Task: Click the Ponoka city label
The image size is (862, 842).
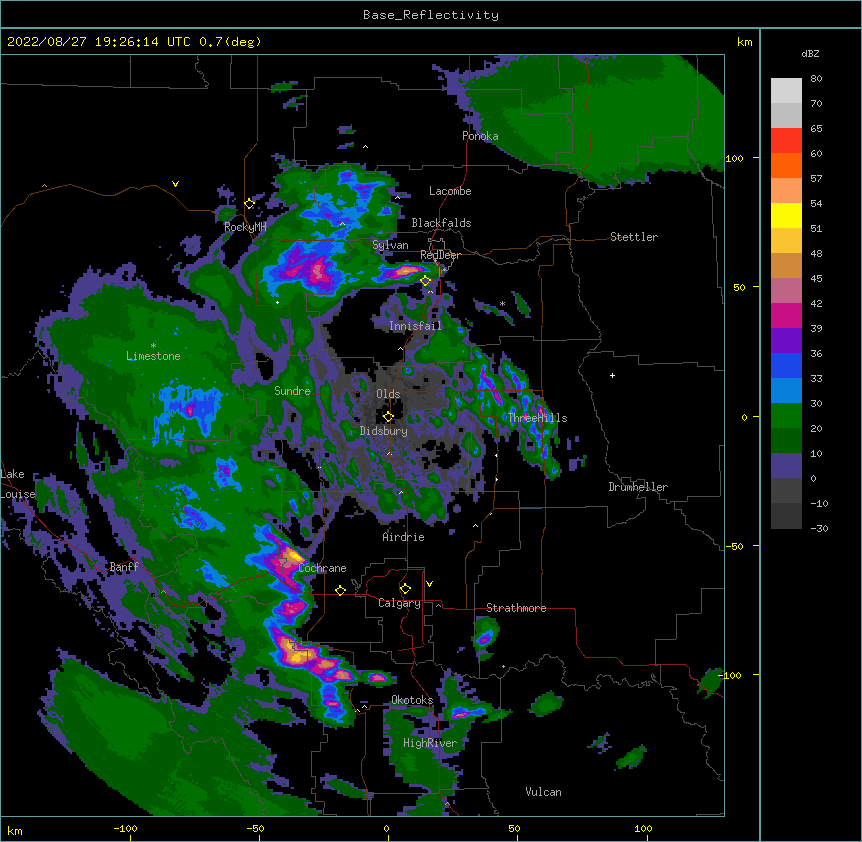Action: (480, 136)
